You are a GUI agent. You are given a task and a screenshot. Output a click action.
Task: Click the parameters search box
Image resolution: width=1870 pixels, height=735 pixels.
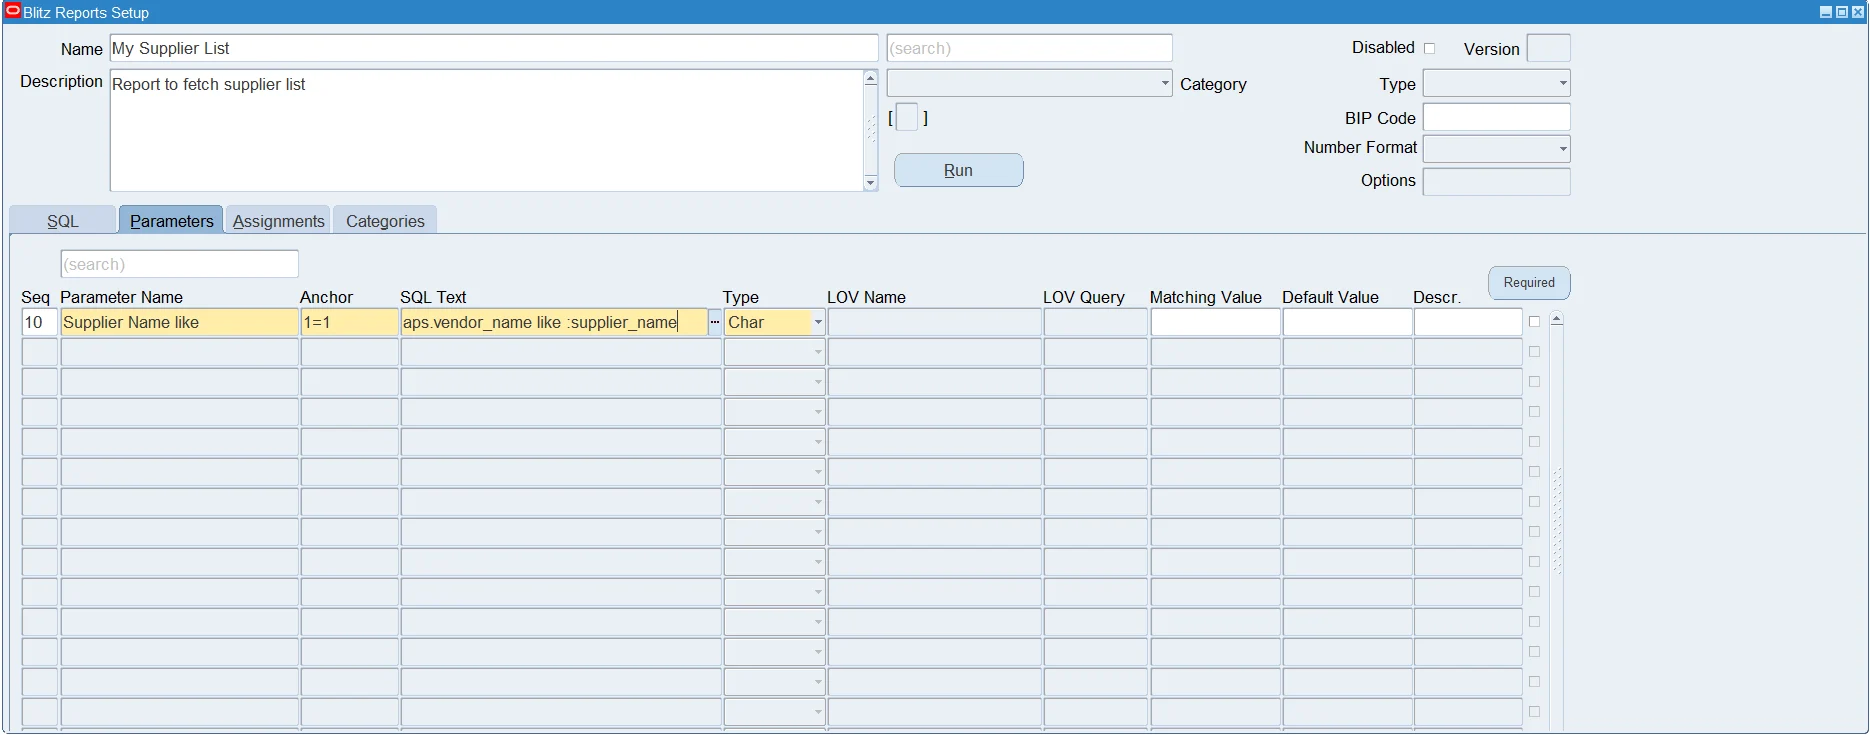[180, 264]
